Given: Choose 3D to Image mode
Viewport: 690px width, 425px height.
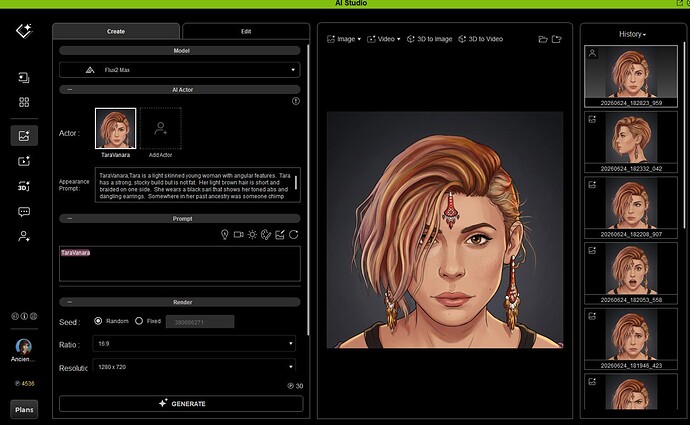Looking at the screenshot, I should (x=429, y=39).
